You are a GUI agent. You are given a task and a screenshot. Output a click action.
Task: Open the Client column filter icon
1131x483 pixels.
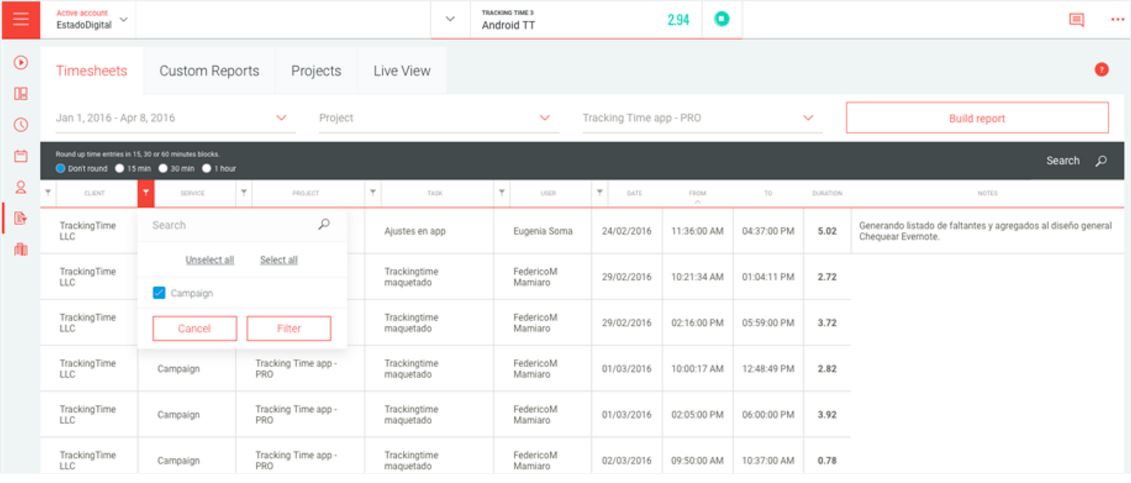pyautogui.click(x=48, y=192)
